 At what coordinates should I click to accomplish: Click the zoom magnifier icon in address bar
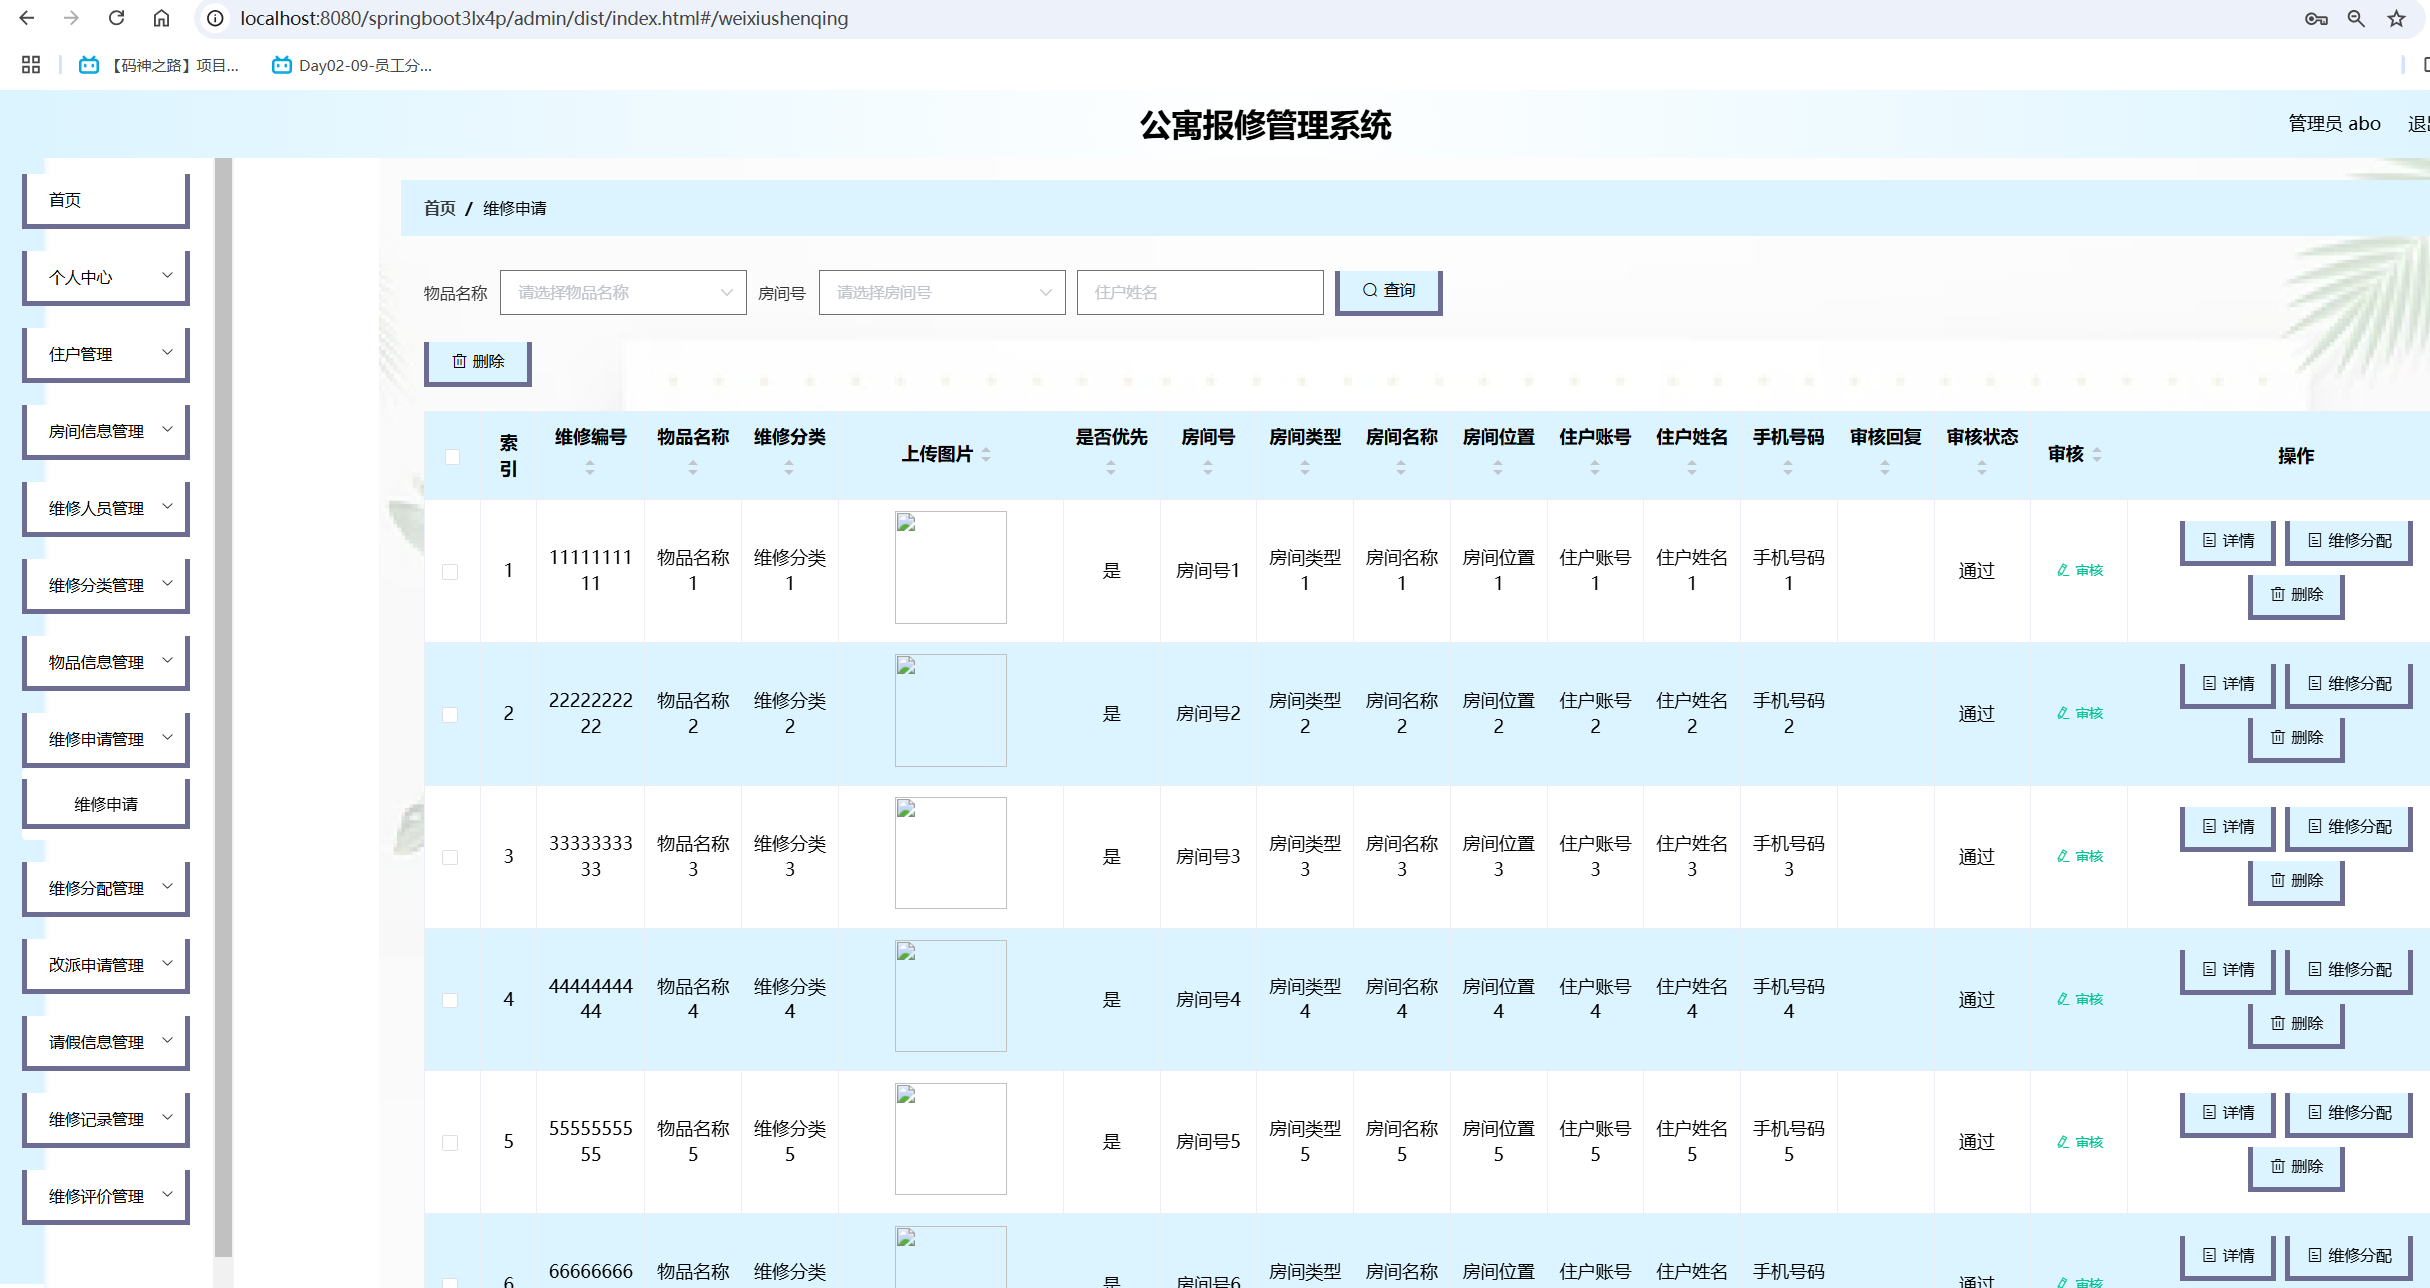[x=2356, y=18]
